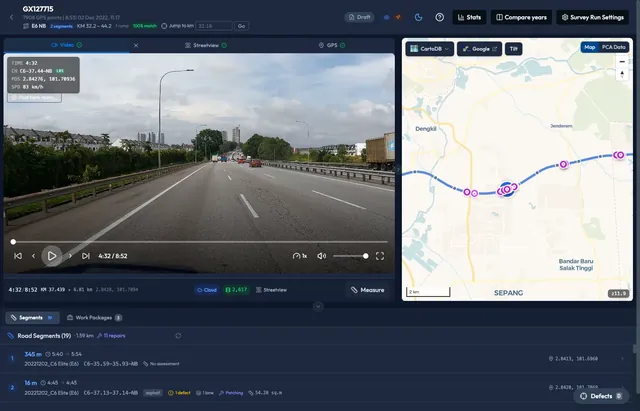
Task: Select PCA Data view mode
Action: tap(613, 47)
